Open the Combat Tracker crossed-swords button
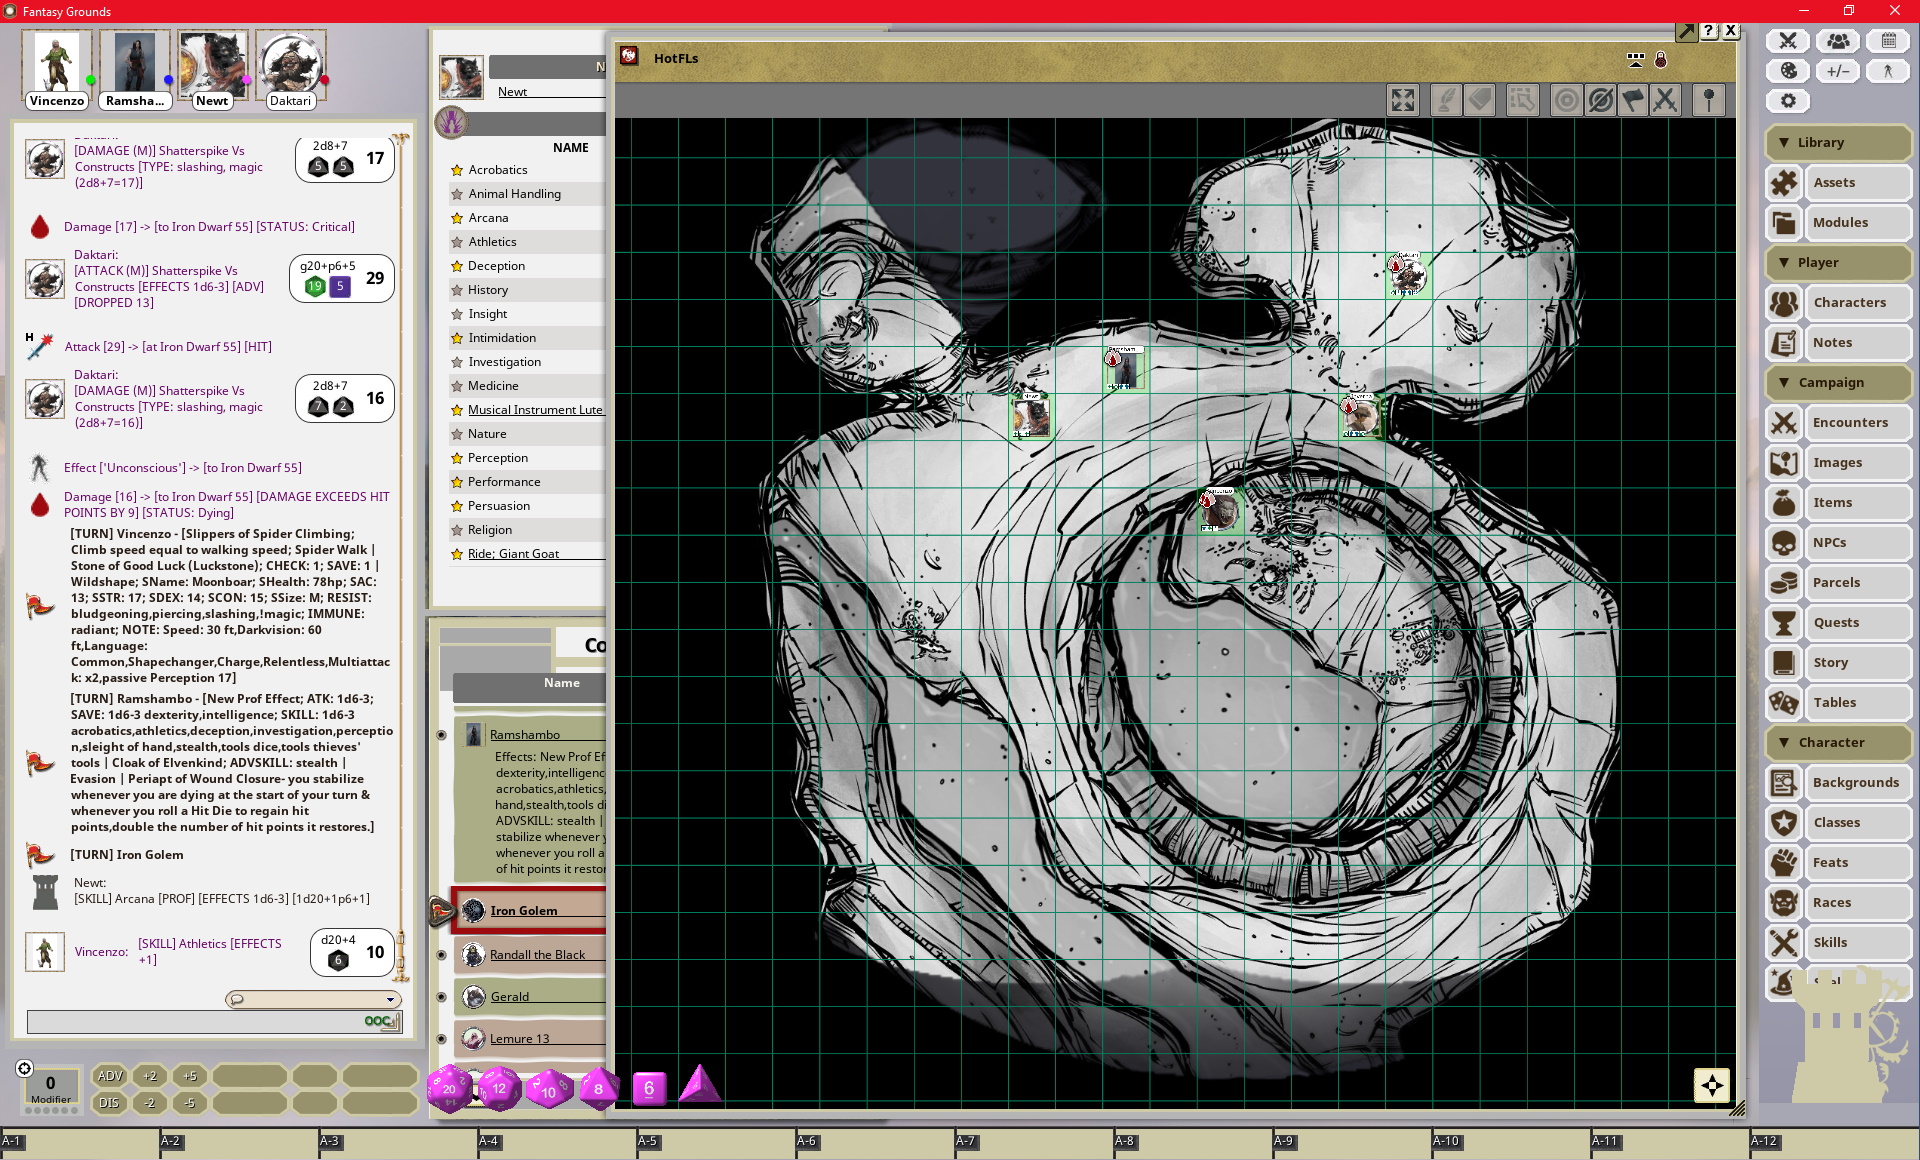This screenshot has height=1160, width=1920. click(1788, 41)
